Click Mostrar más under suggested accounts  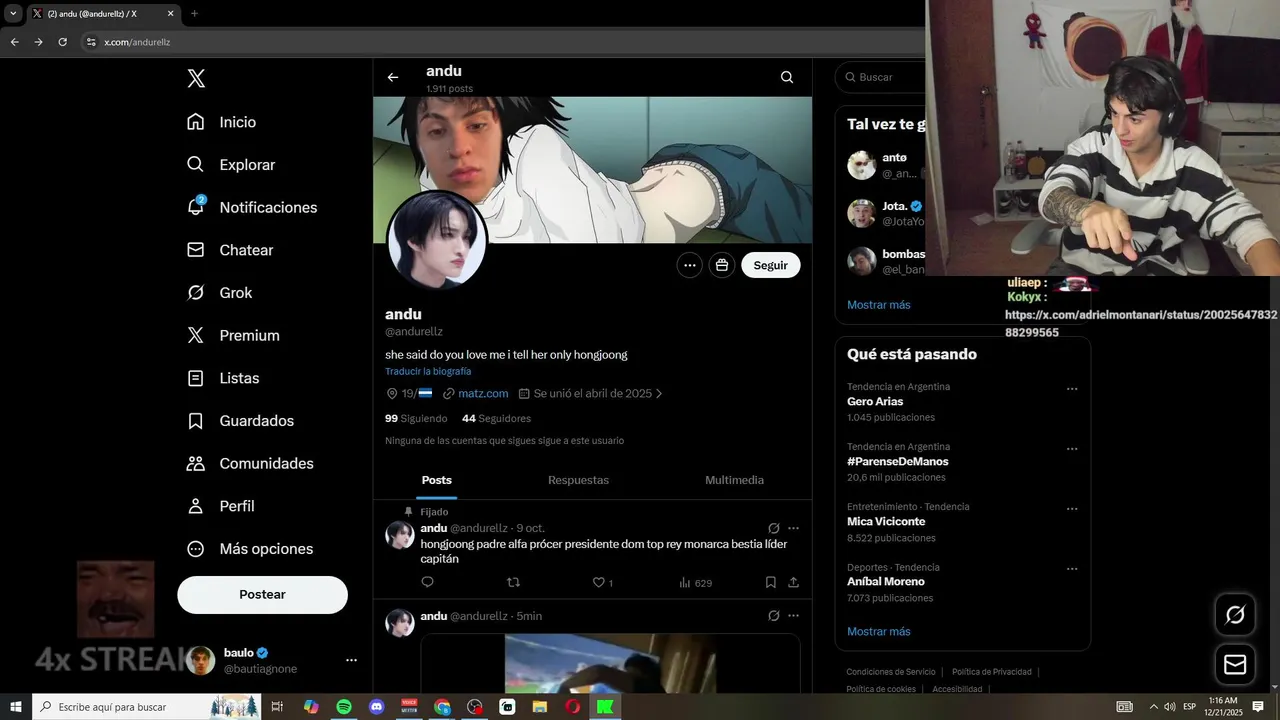click(879, 305)
